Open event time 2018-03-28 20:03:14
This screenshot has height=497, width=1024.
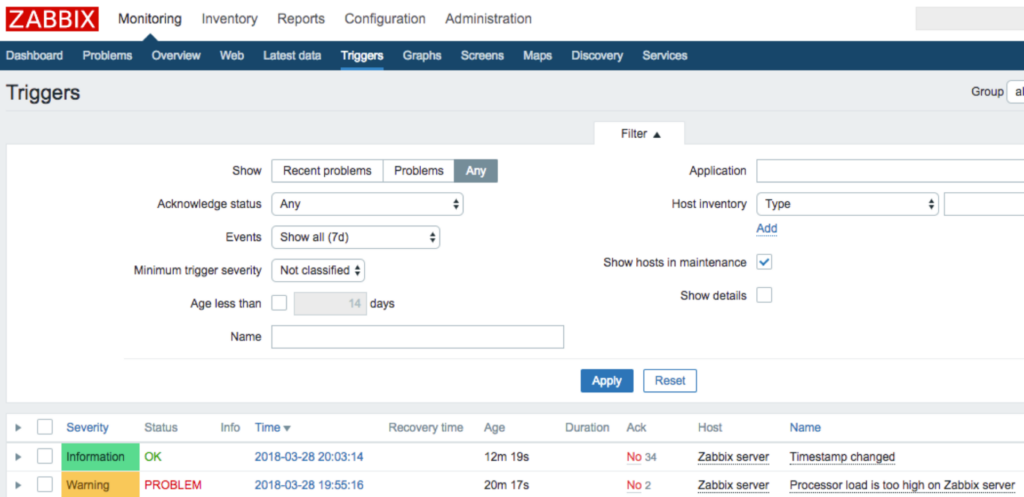pyautogui.click(x=309, y=457)
